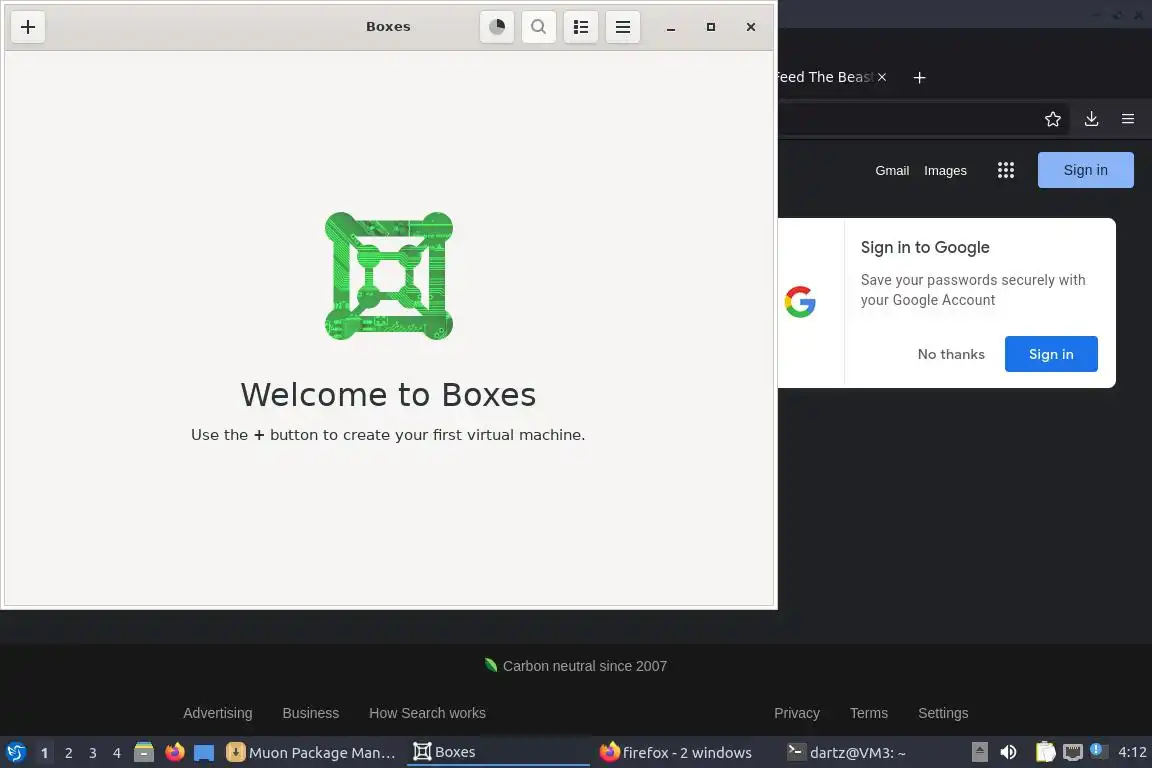
Task: Click Sign in within the Google popup
Action: click(1051, 354)
